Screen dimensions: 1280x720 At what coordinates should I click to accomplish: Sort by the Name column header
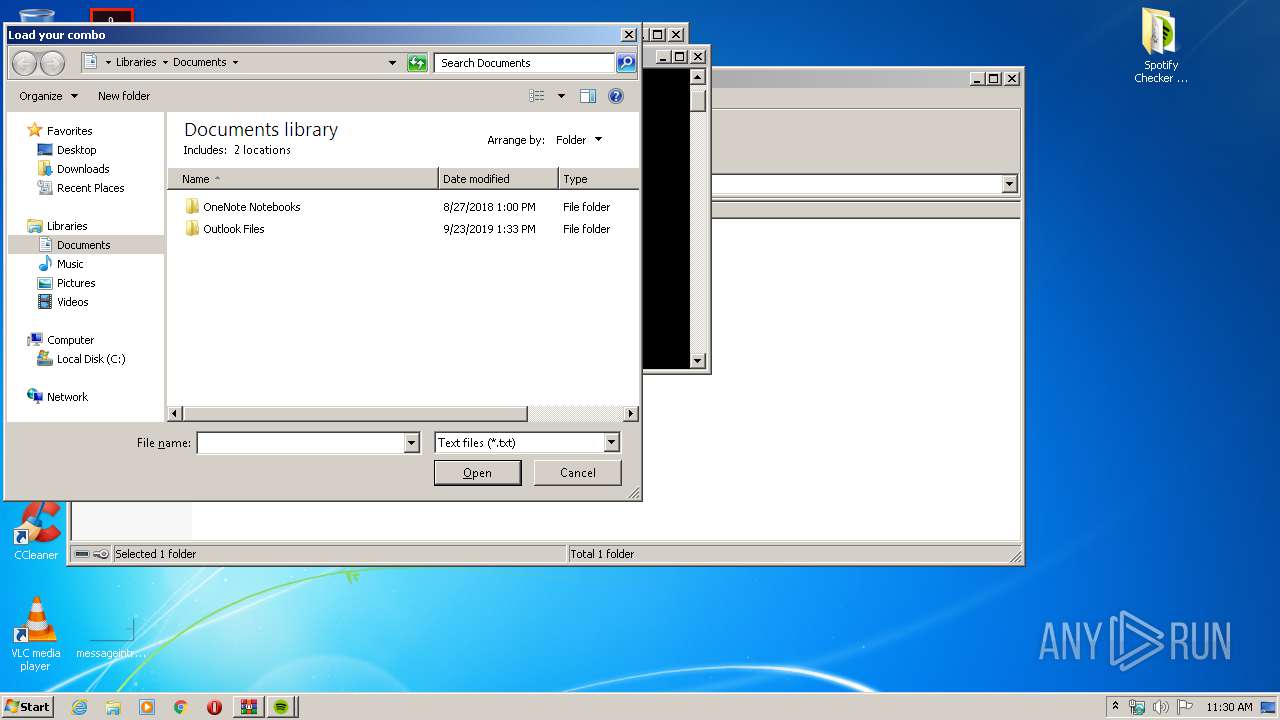[x=303, y=179]
